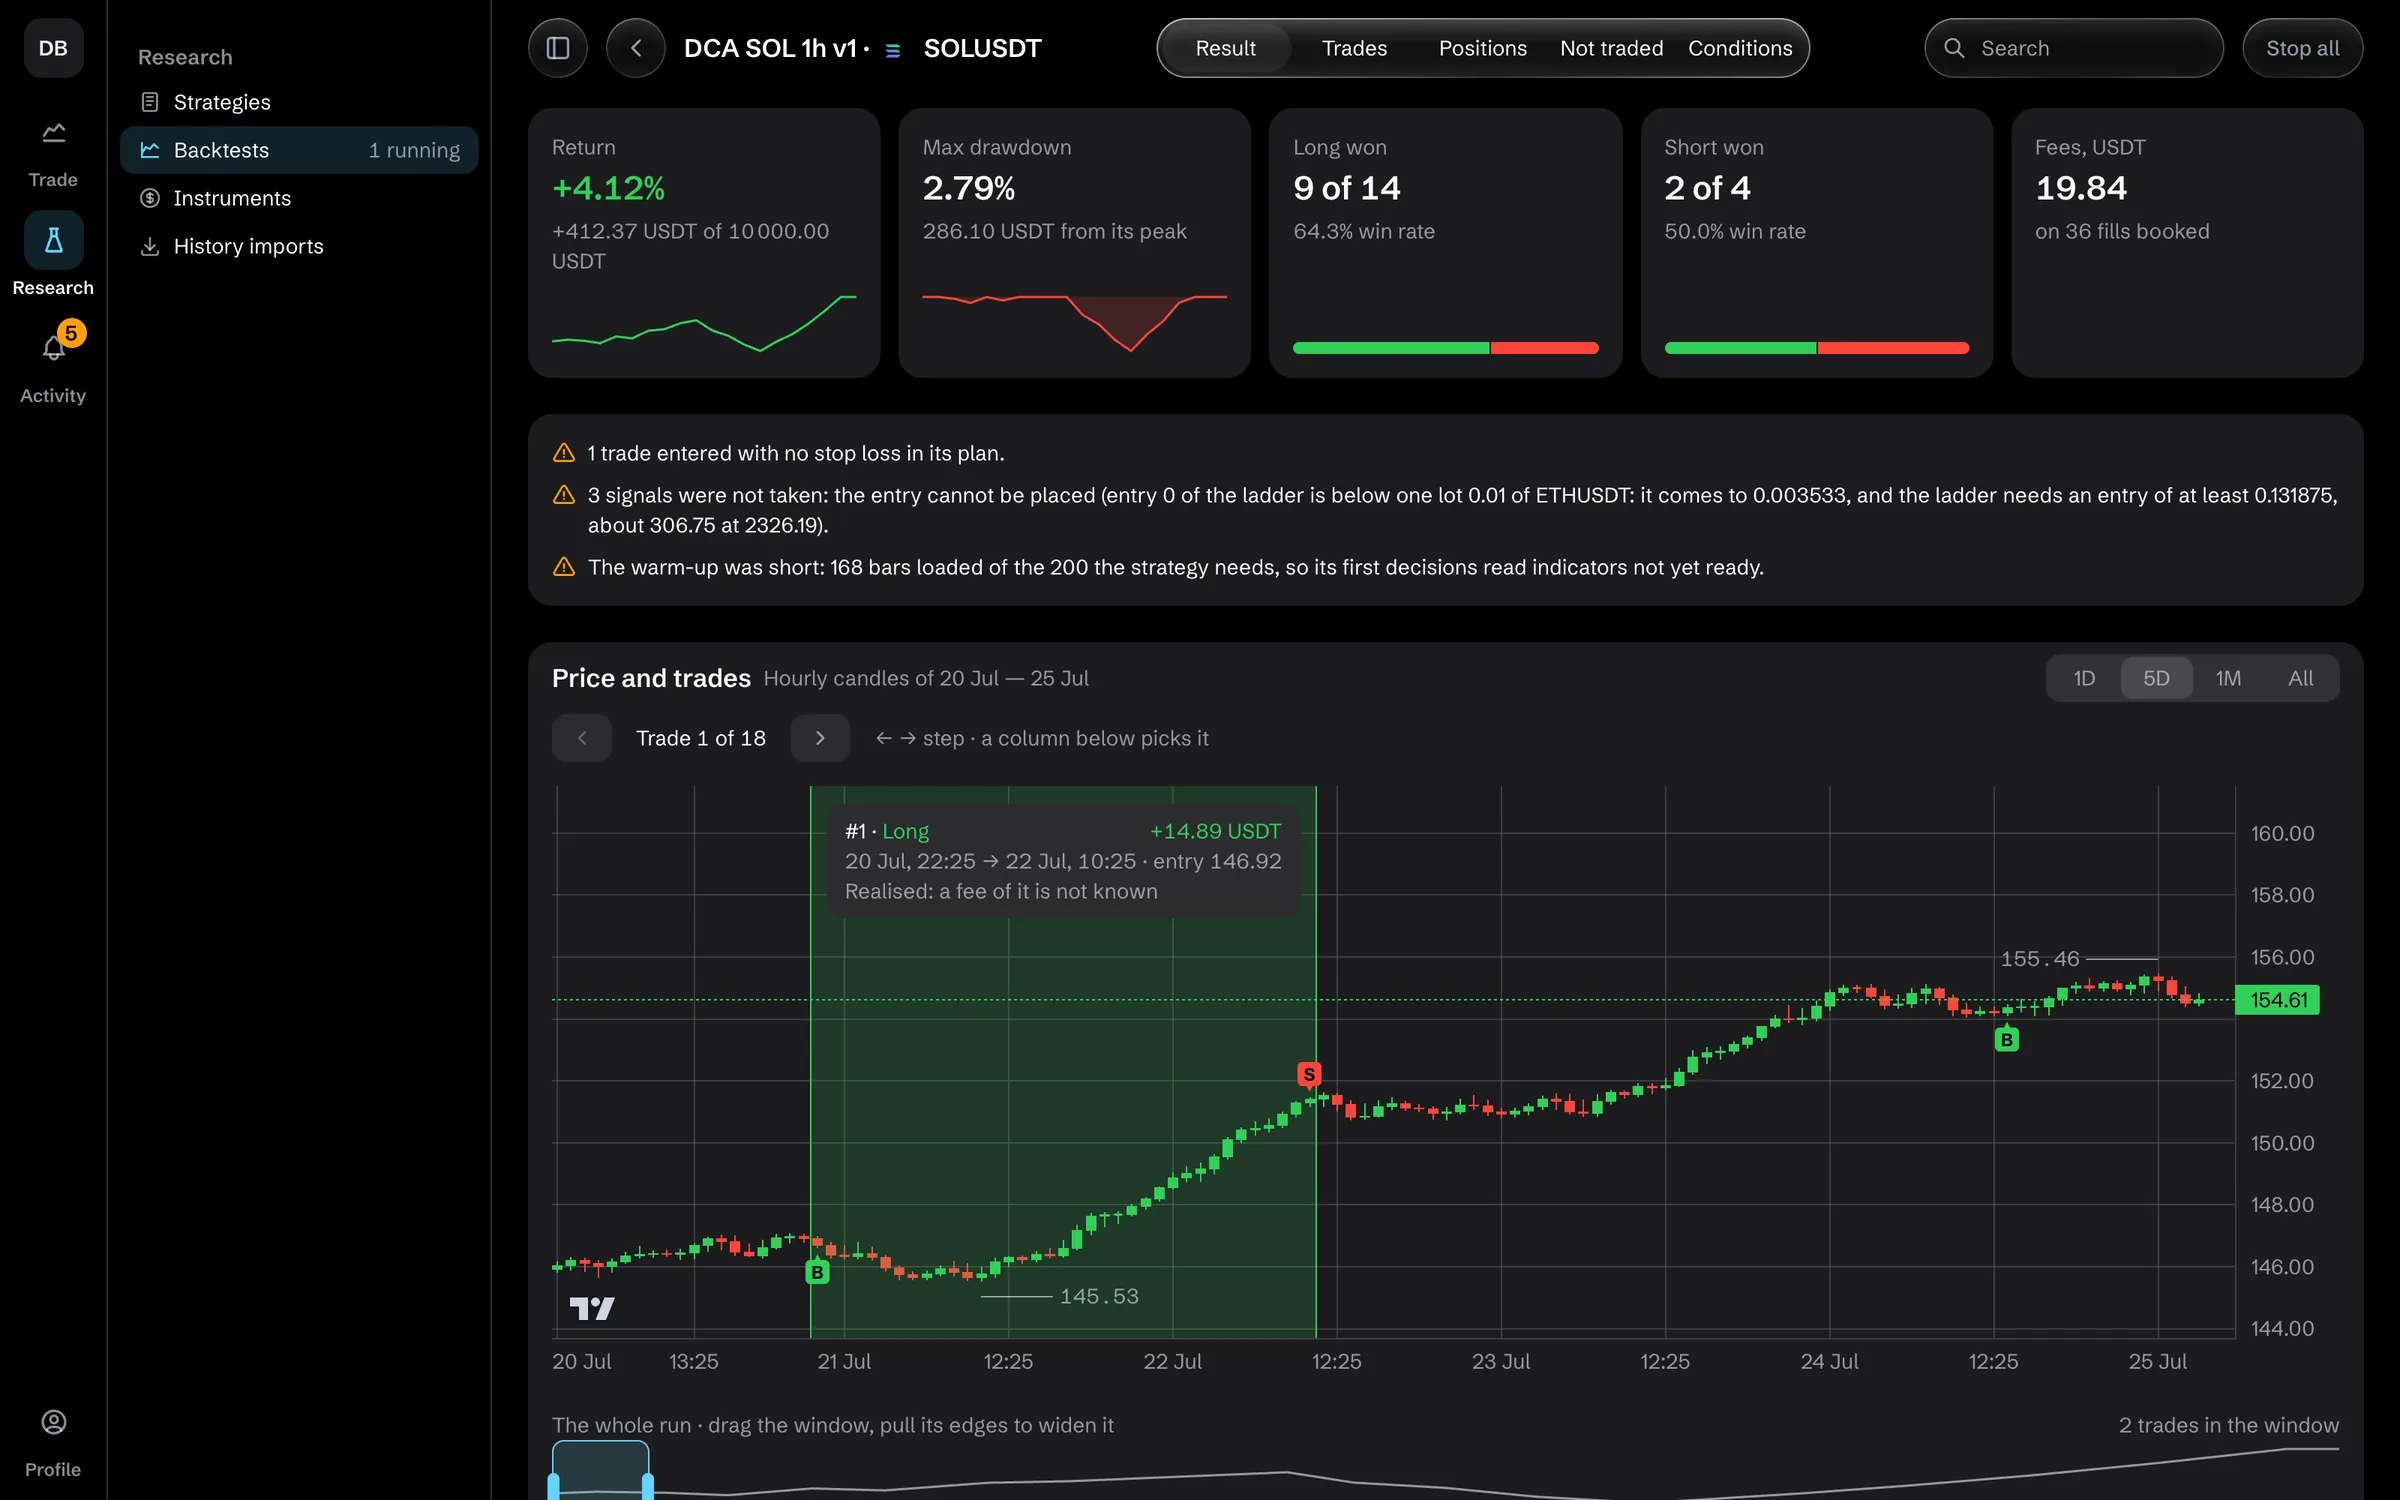This screenshot has width=2400, height=1500.
Task: Open History imports
Action: [298, 246]
